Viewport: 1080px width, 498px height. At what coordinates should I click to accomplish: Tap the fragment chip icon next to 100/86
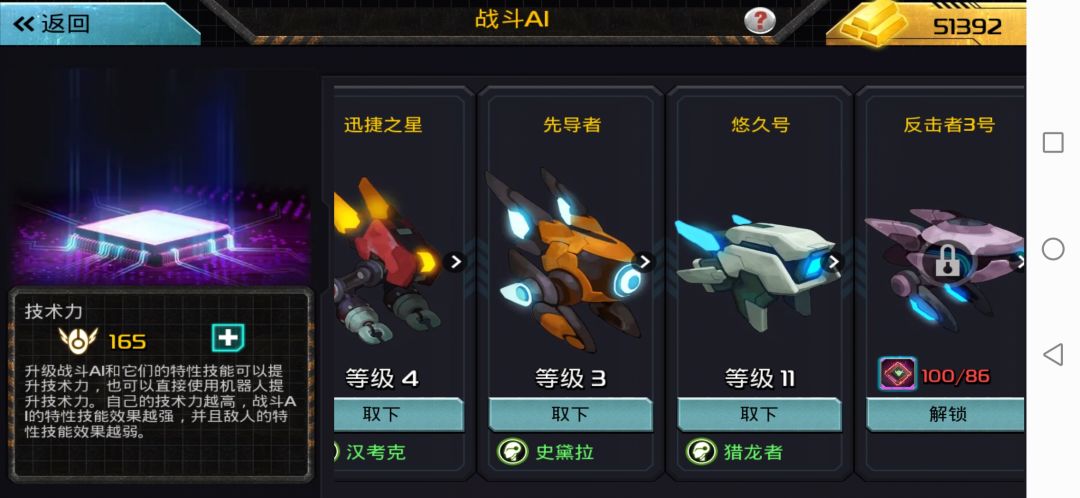click(897, 374)
